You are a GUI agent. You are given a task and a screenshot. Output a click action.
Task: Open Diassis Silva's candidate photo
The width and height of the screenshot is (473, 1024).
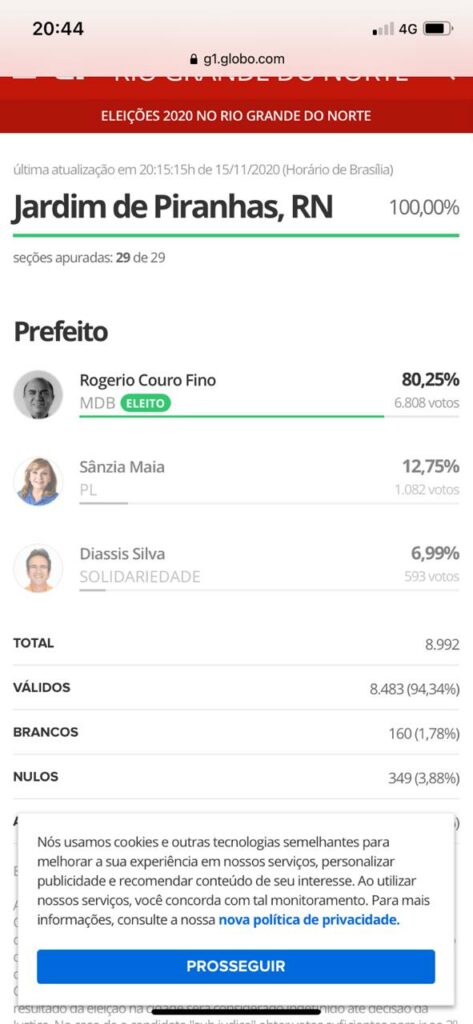tap(38, 568)
